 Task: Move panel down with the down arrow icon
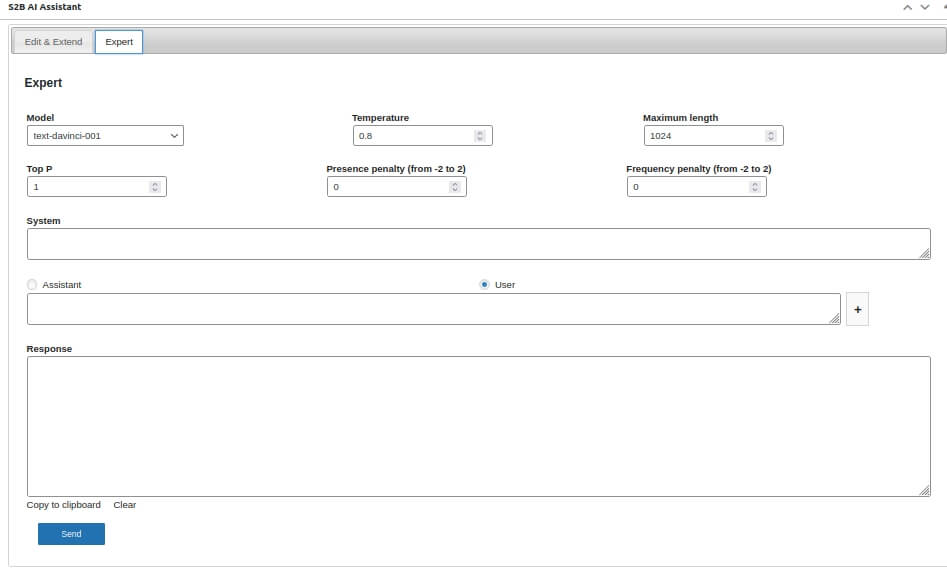[925, 7]
